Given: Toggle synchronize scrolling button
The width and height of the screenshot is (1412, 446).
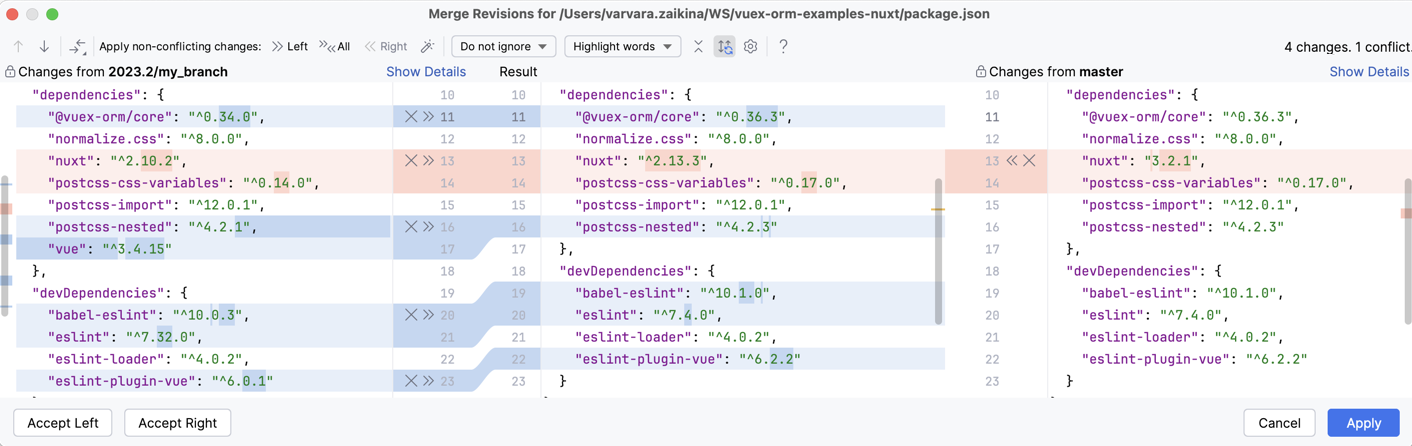Looking at the screenshot, I should coord(725,46).
